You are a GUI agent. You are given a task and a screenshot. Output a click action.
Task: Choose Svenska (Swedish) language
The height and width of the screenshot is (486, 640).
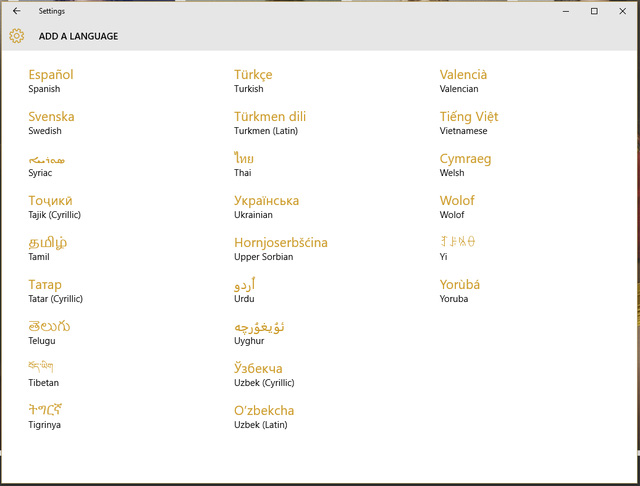point(52,123)
